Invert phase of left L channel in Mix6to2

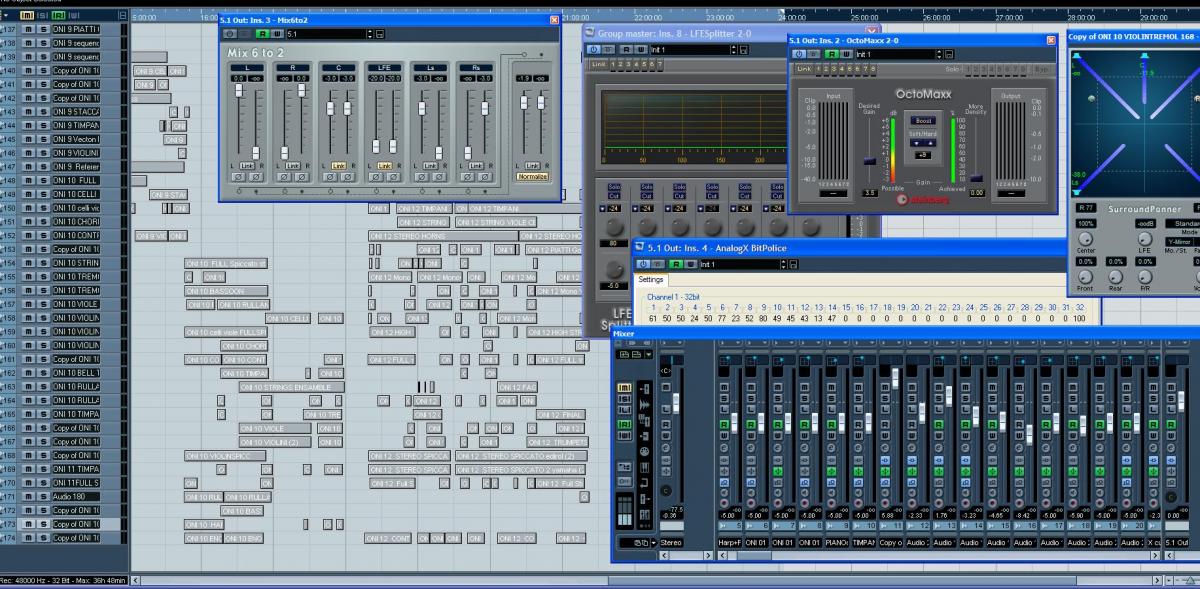point(239,177)
